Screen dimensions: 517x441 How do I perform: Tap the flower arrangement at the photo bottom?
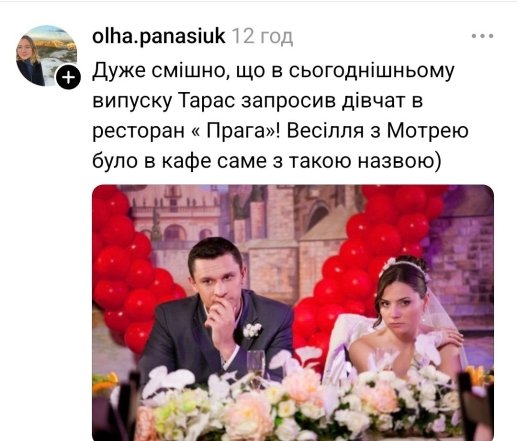300,405
